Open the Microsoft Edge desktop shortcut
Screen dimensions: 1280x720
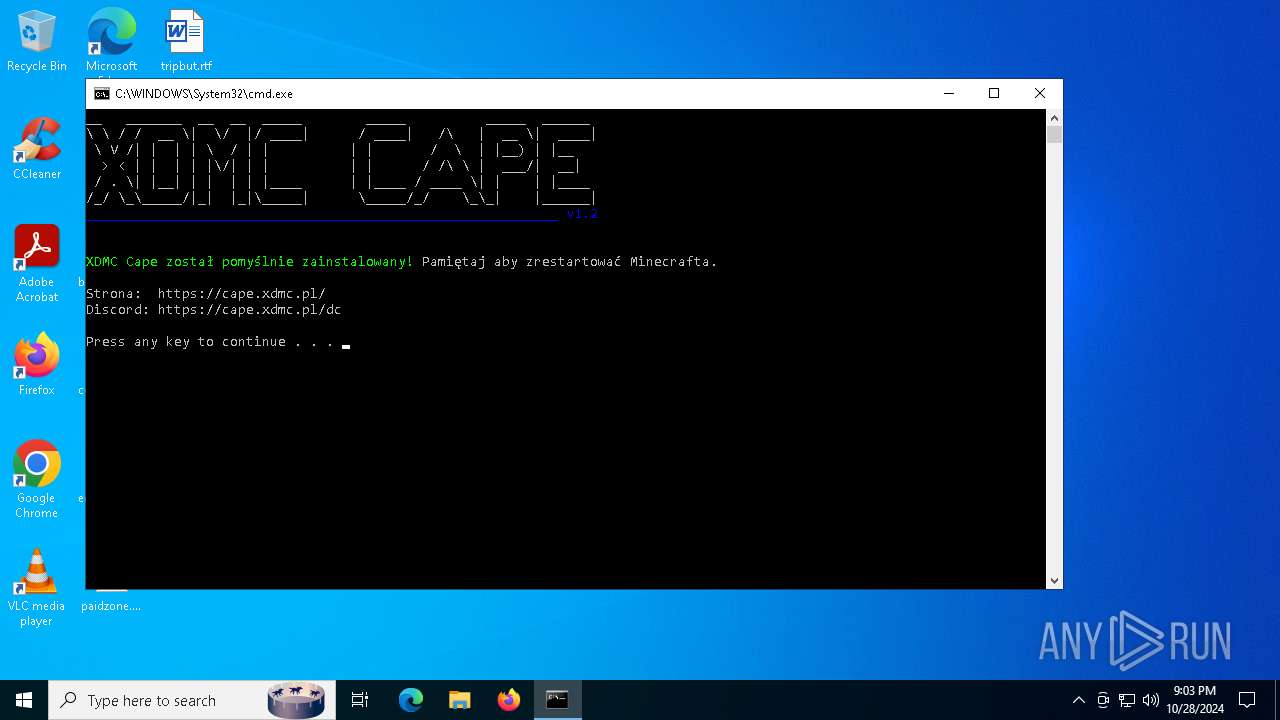pos(111,41)
